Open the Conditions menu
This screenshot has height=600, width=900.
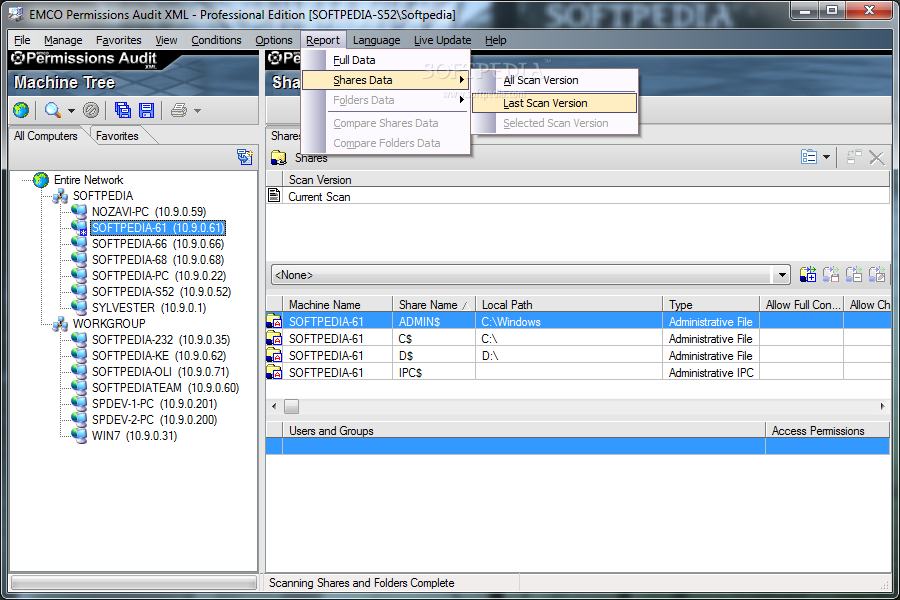[216, 40]
